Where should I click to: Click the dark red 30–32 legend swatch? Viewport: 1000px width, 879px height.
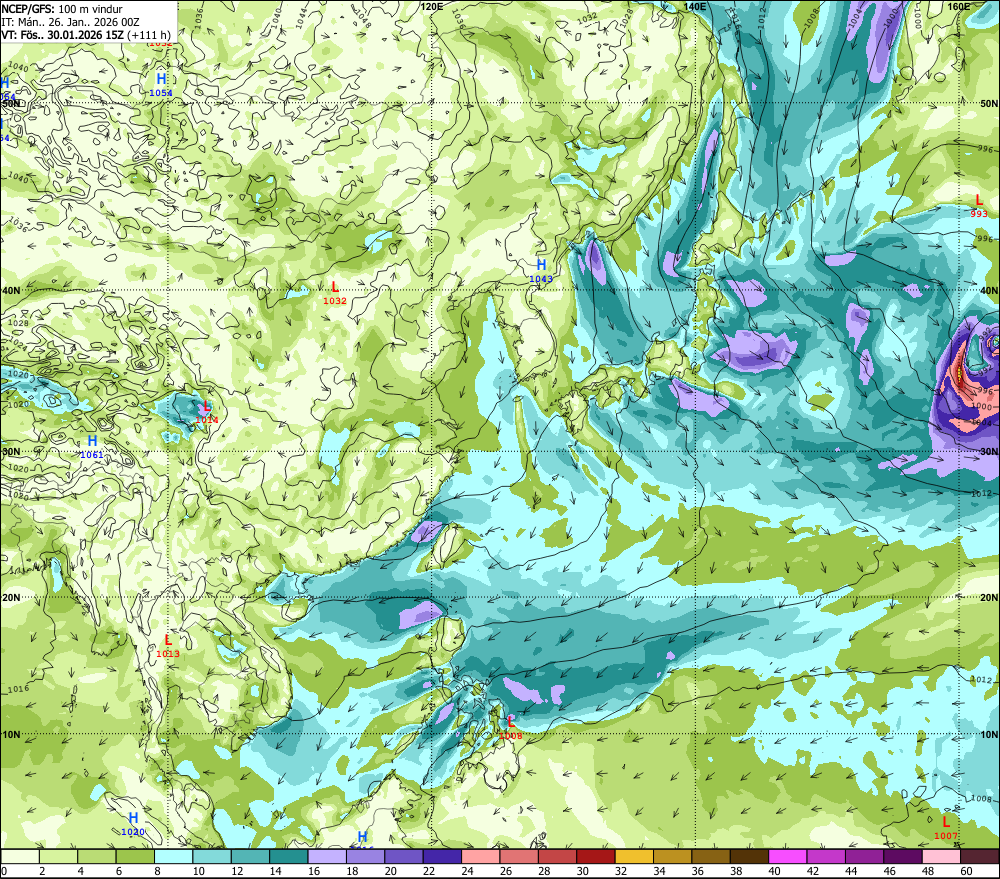pyautogui.click(x=596, y=856)
